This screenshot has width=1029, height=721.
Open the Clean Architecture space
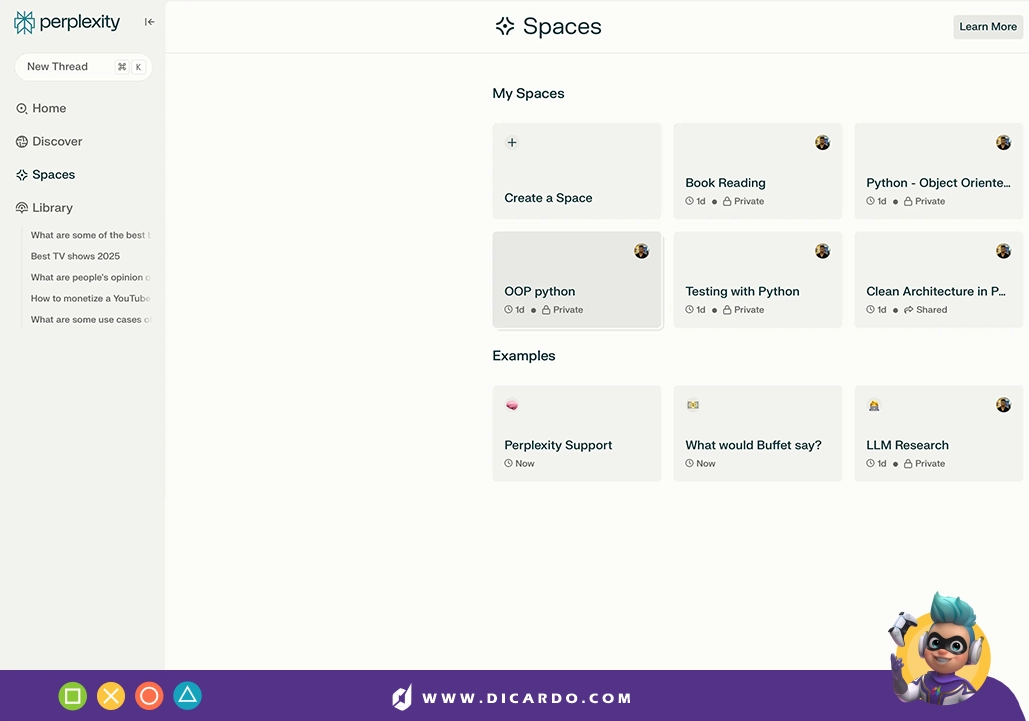(938, 279)
